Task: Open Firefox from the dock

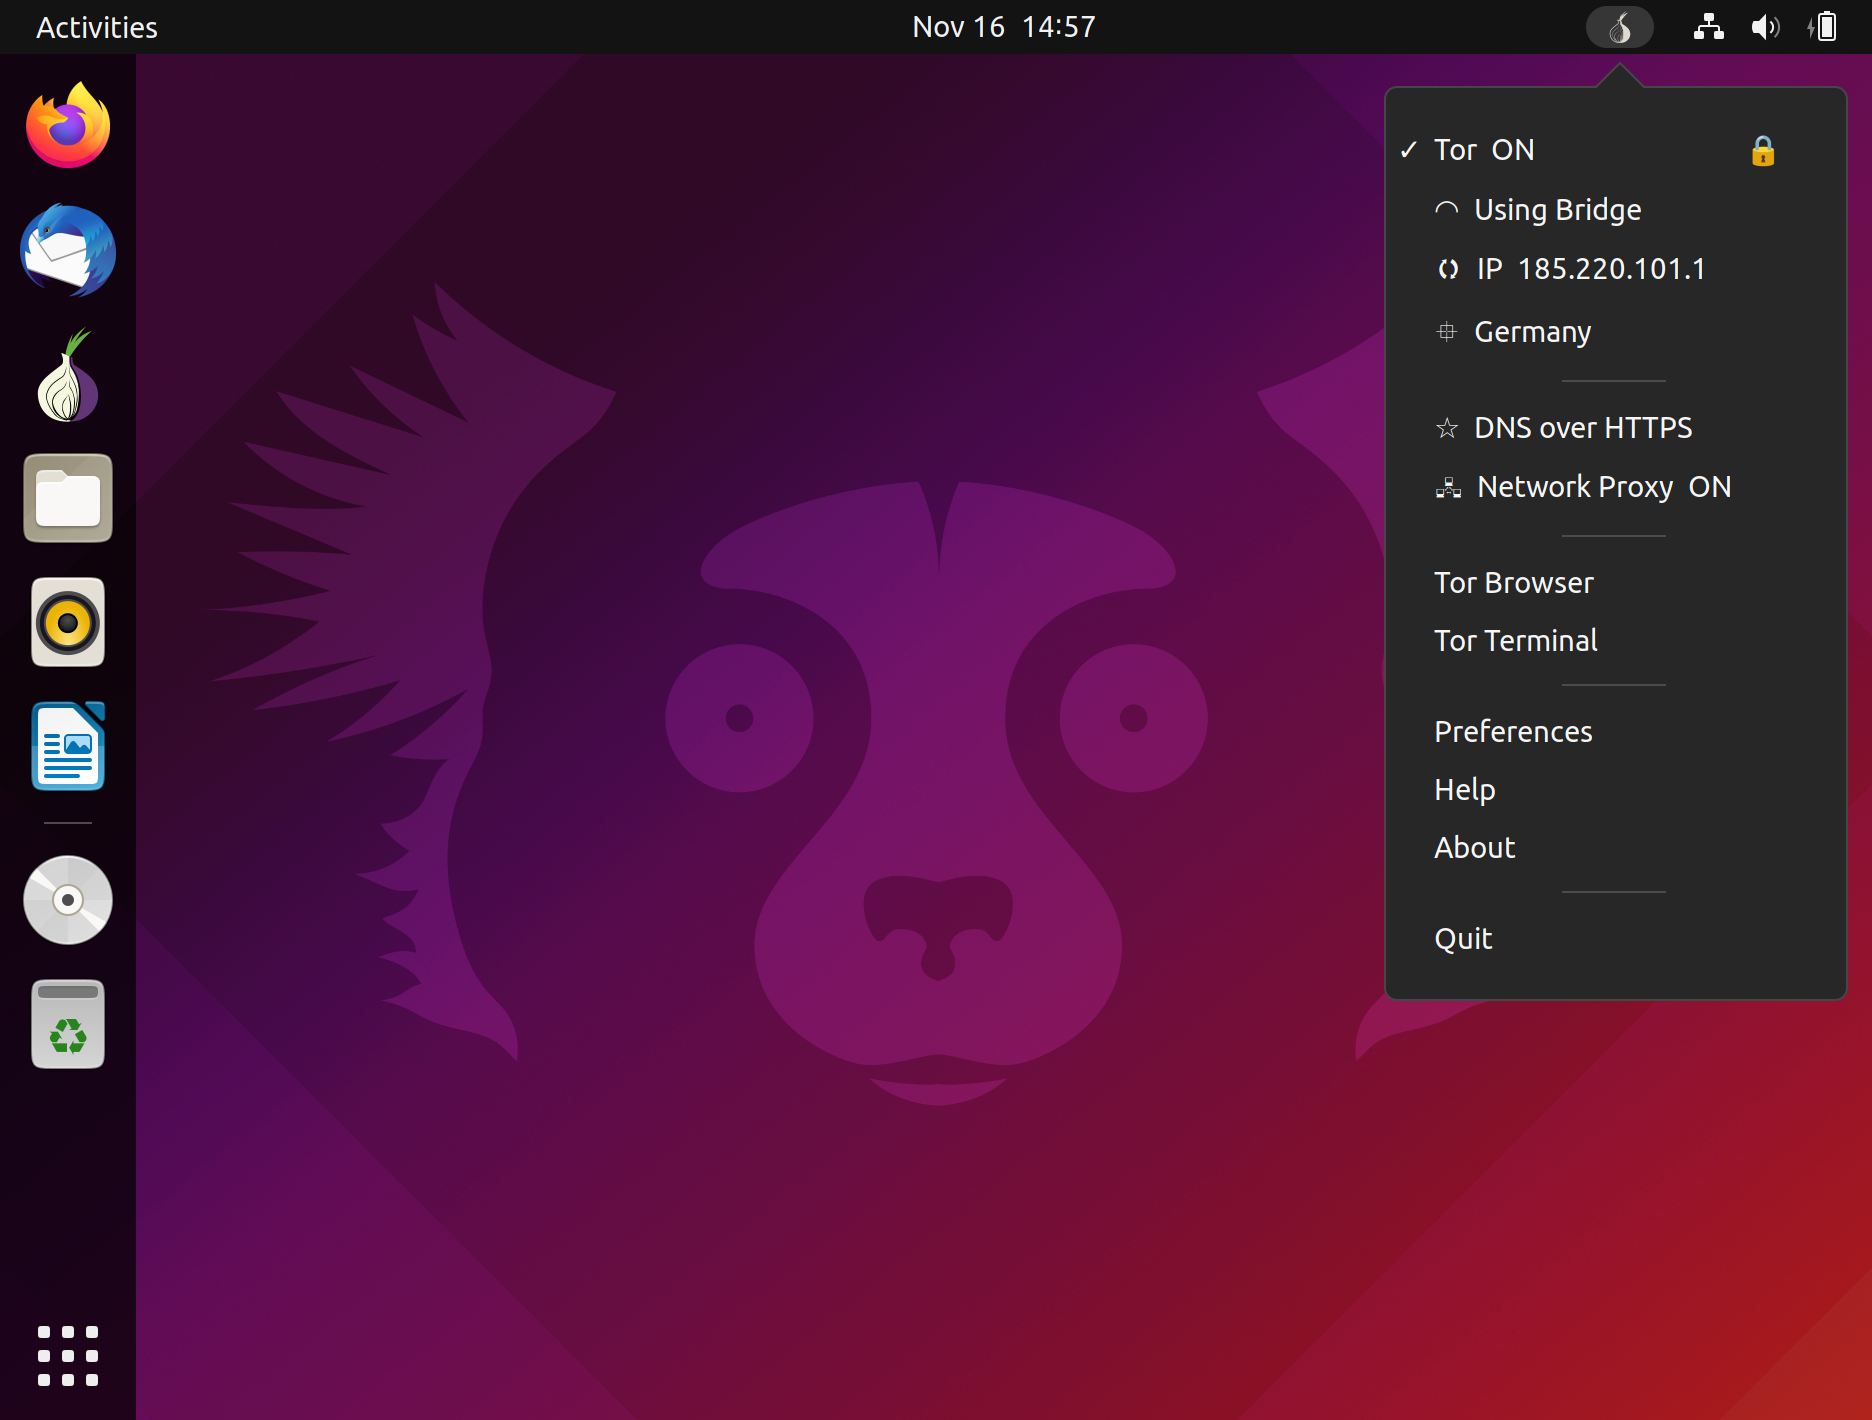Action: point(68,126)
